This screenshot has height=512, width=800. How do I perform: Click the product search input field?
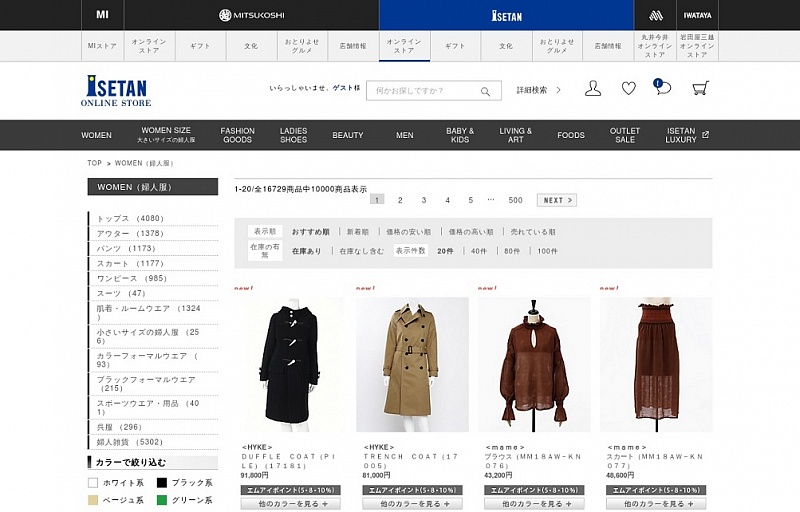click(x=422, y=91)
